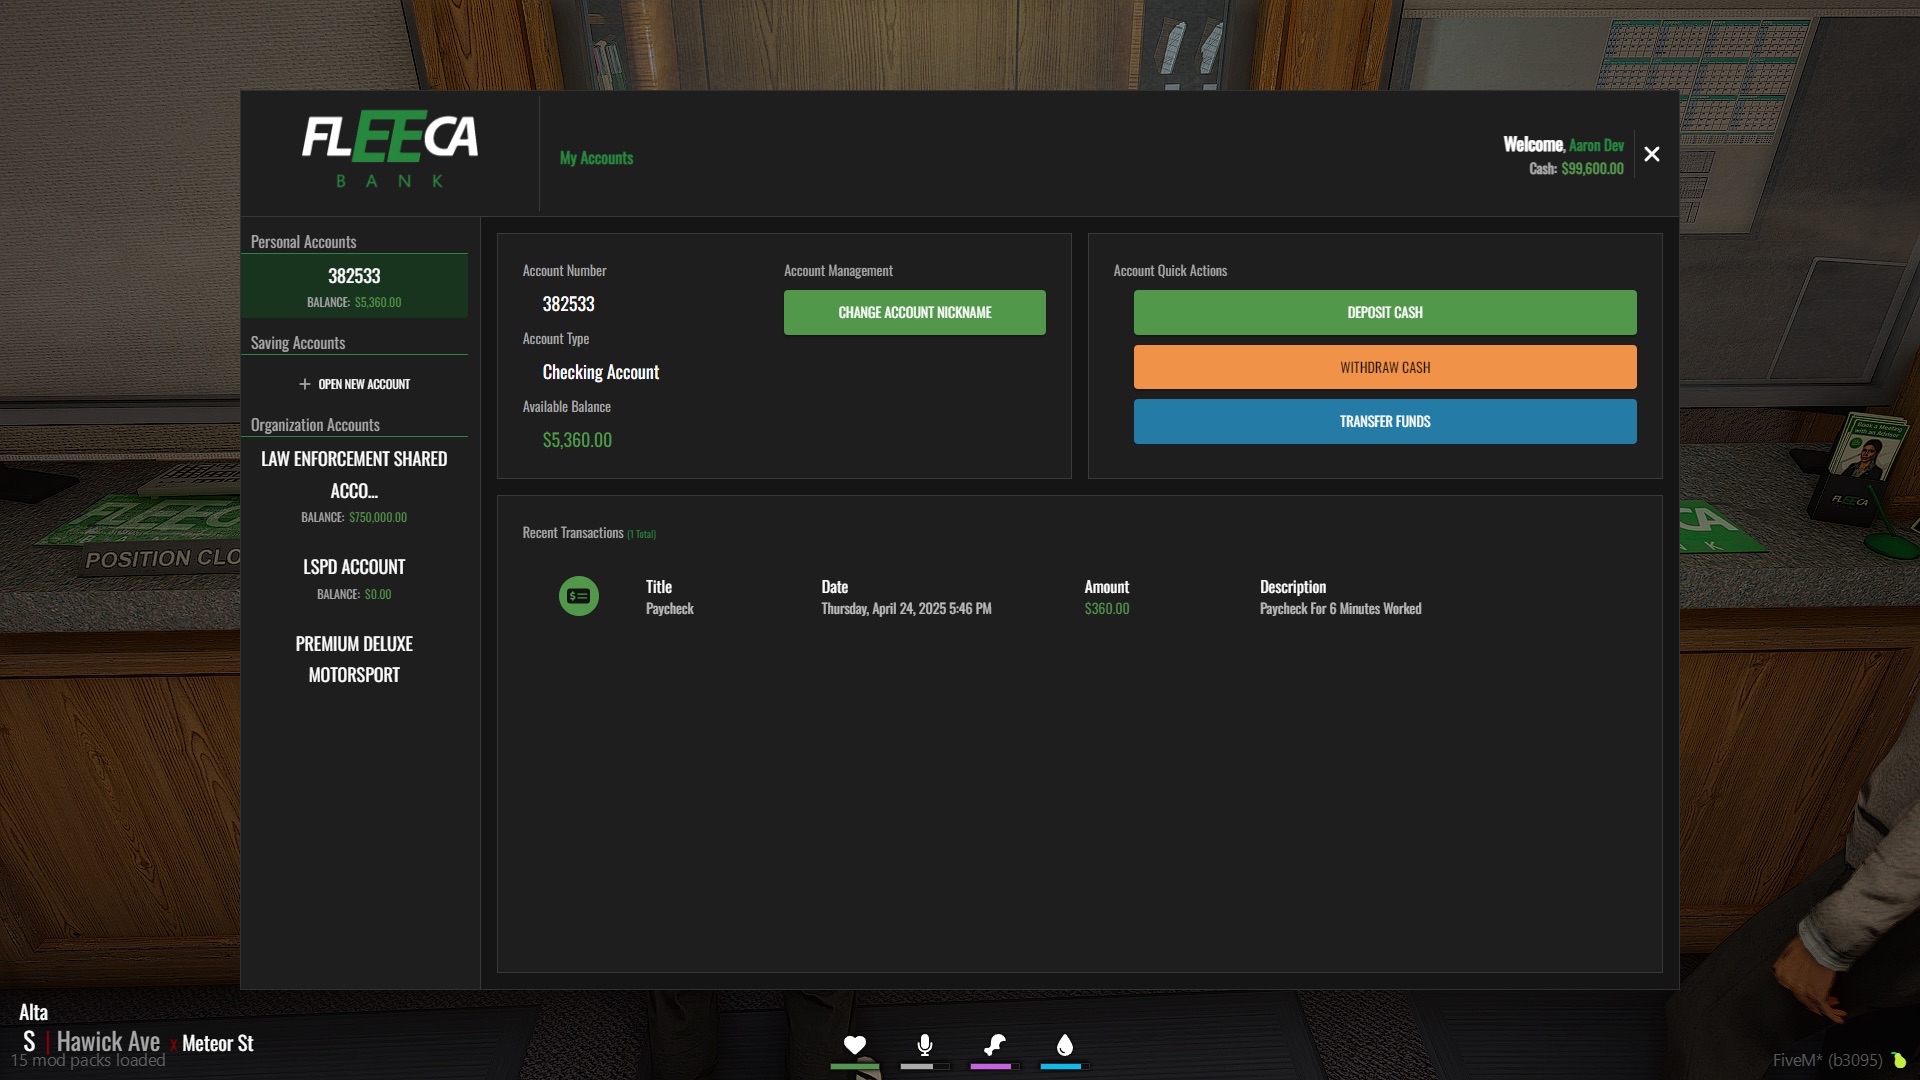Click the Organization Accounts section header

point(315,425)
